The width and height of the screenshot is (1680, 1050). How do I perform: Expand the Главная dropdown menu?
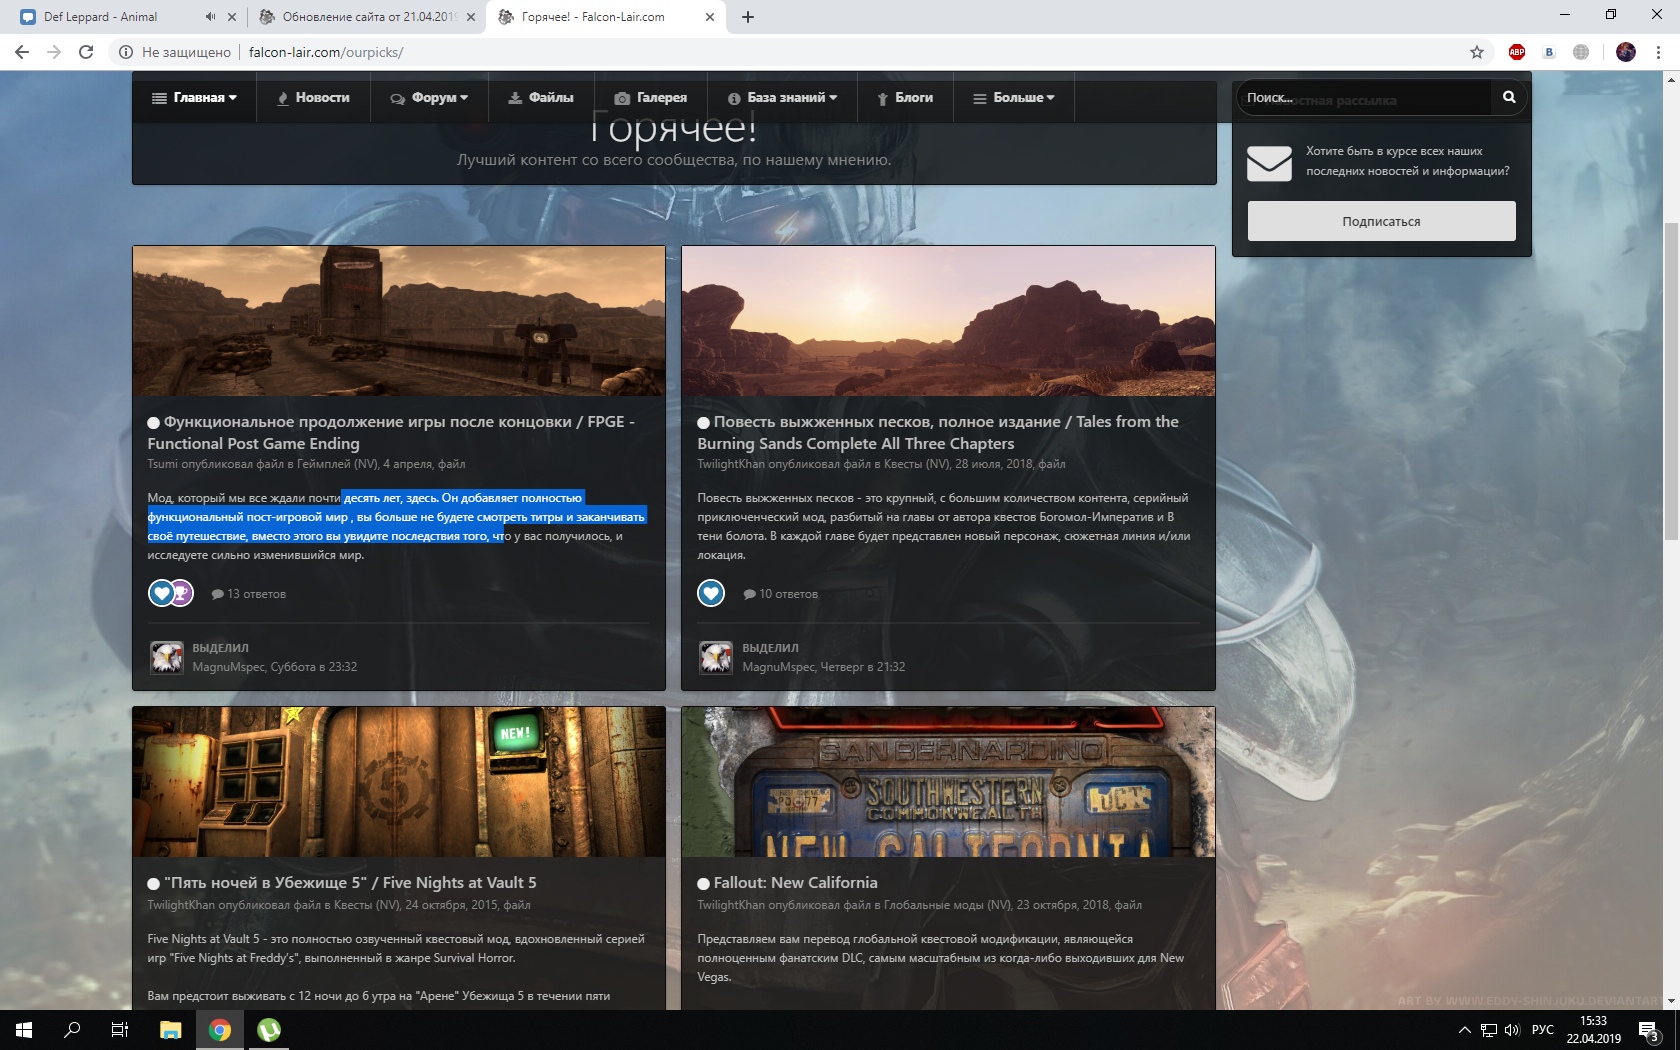tap(194, 98)
